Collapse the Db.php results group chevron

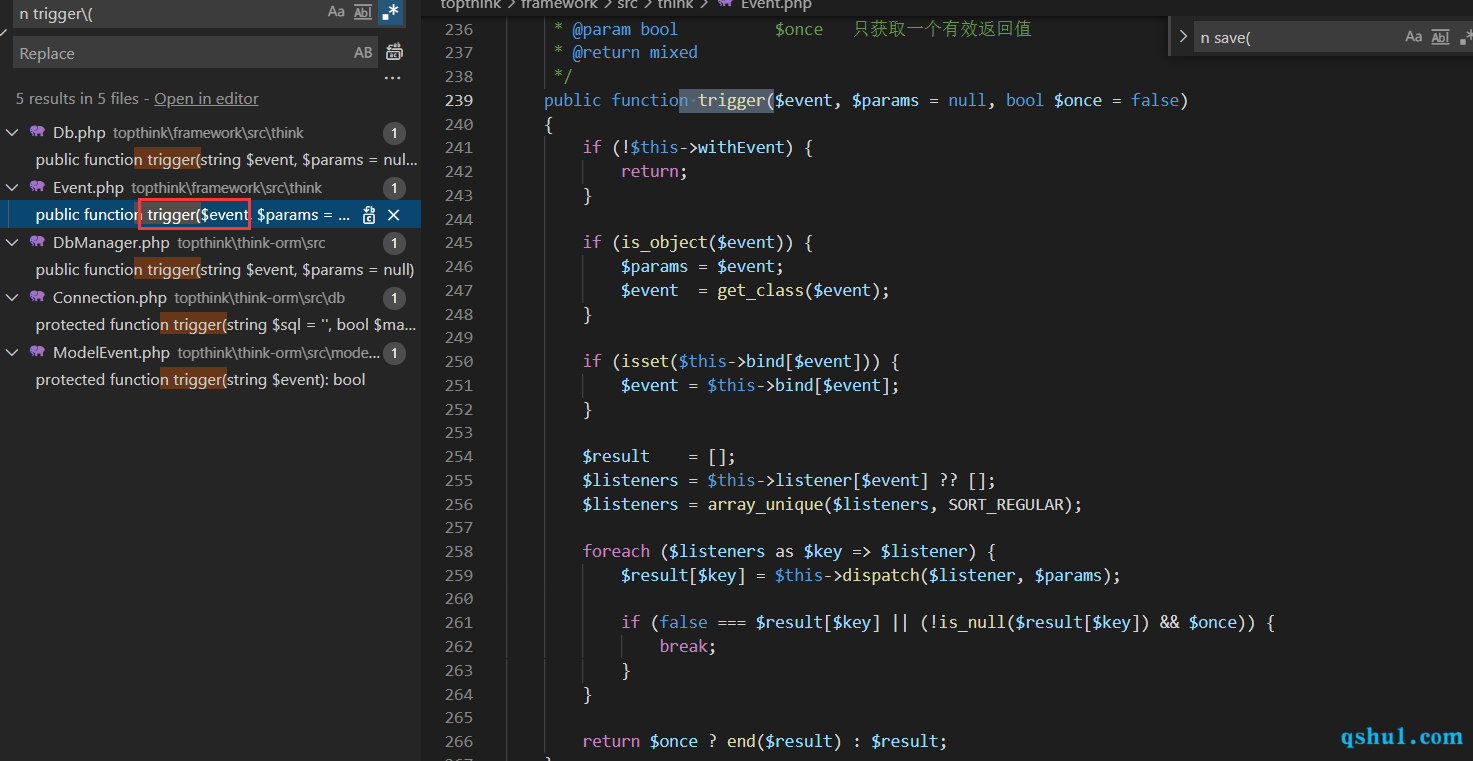[13, 133]
